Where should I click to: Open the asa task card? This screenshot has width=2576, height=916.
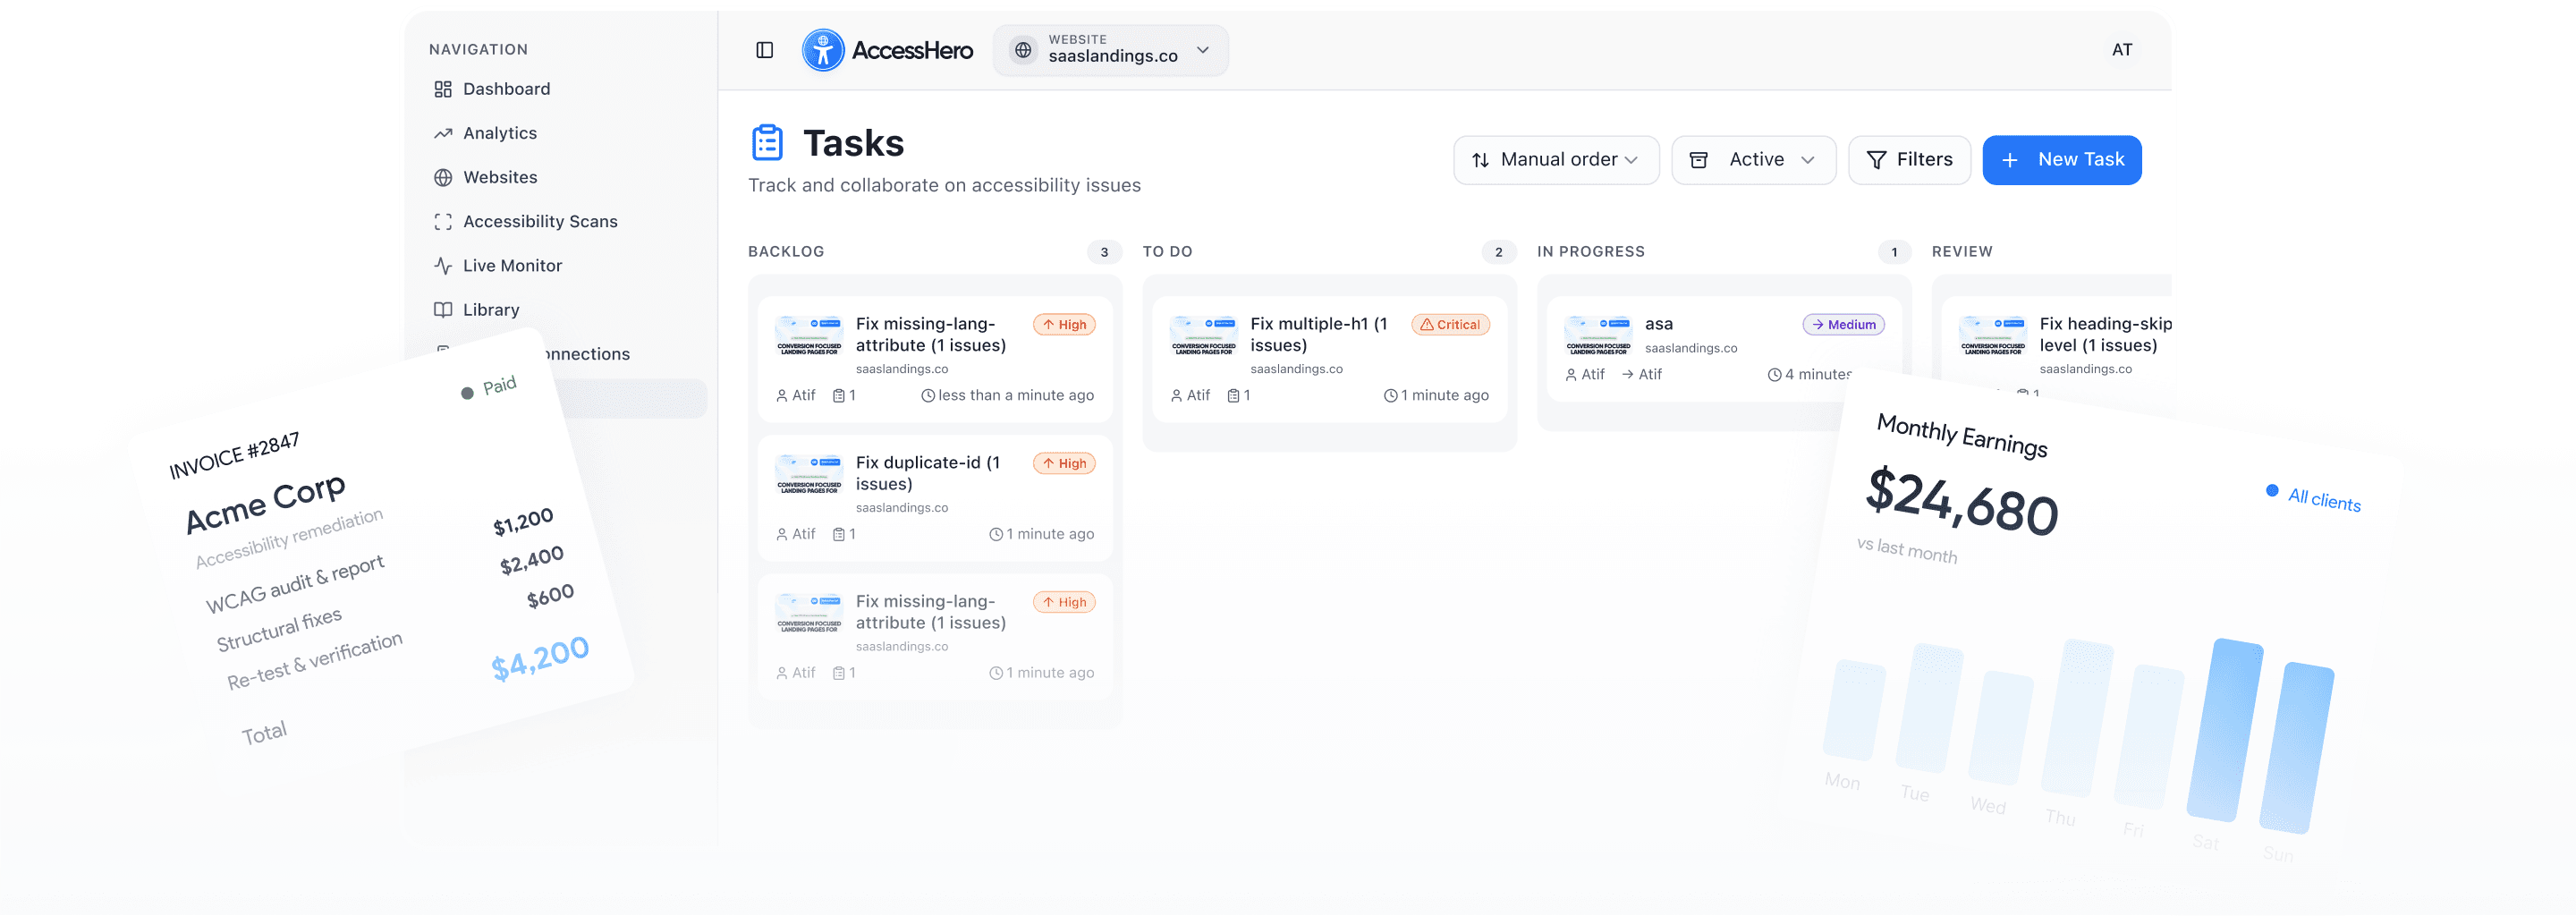point(1724,349)
